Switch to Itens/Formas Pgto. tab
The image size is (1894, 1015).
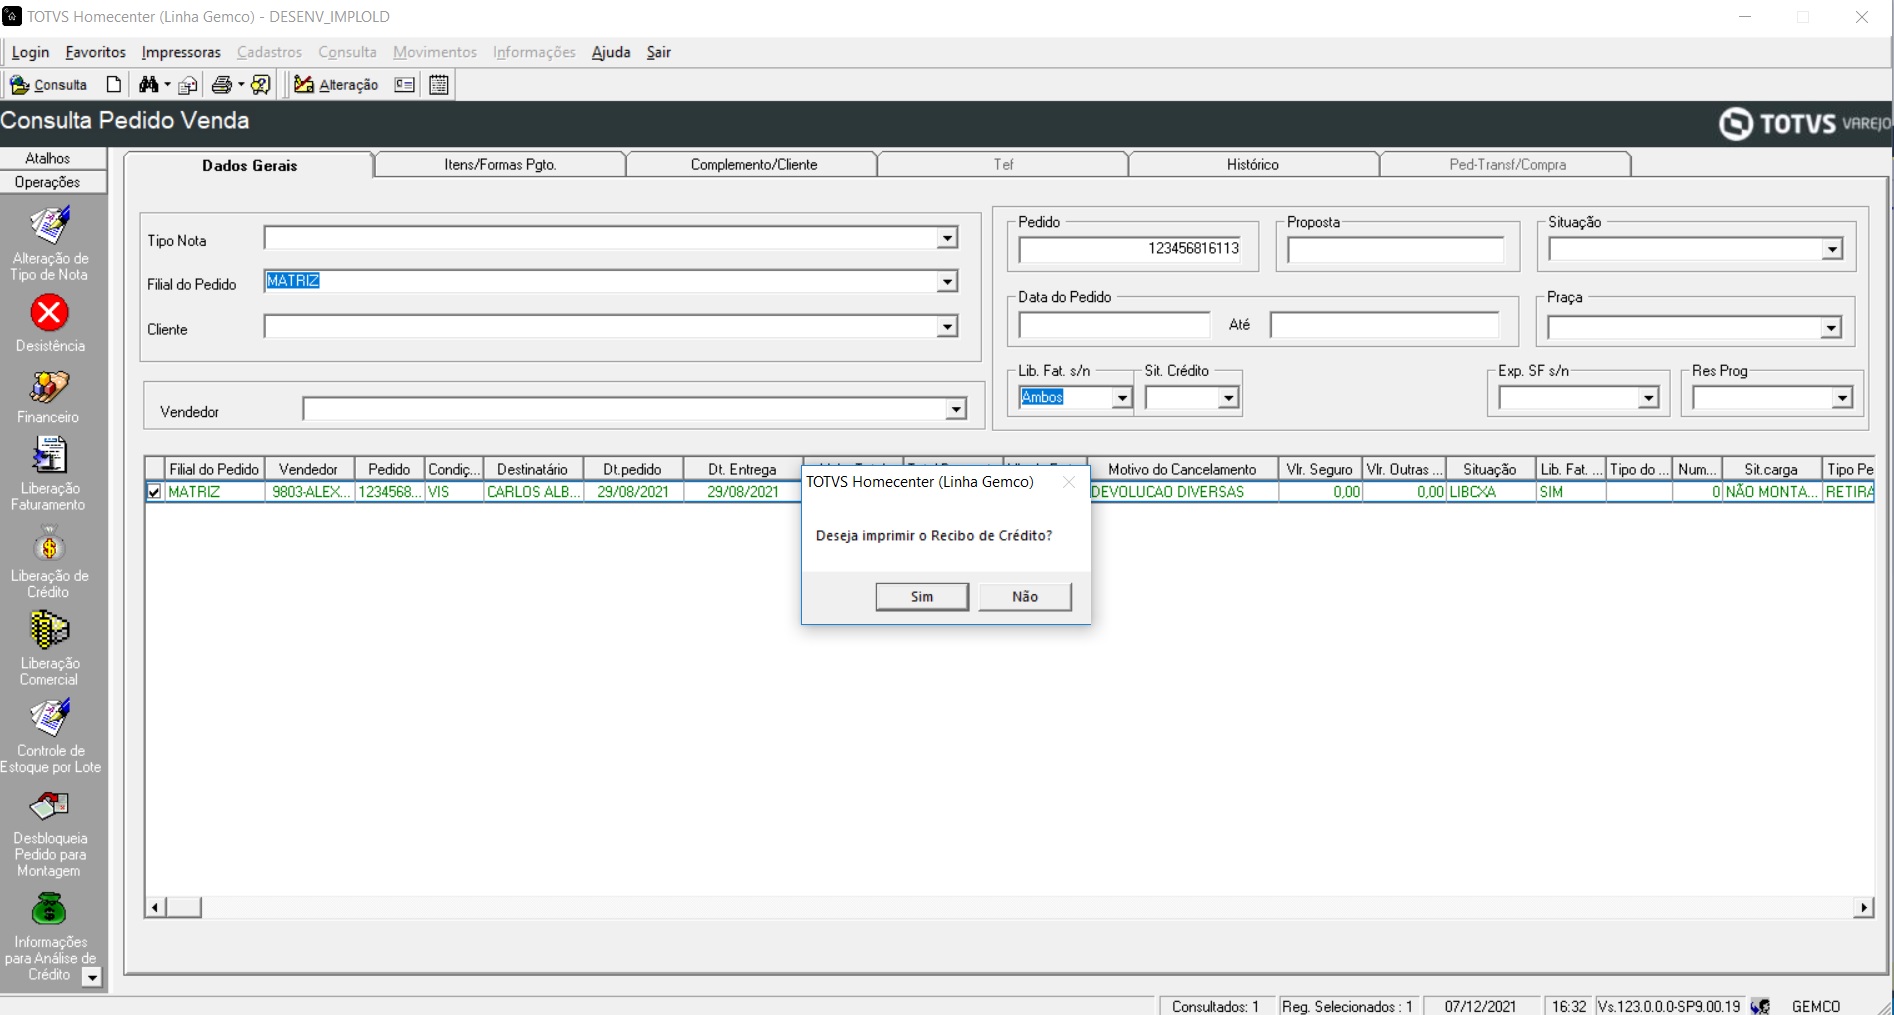500,164
